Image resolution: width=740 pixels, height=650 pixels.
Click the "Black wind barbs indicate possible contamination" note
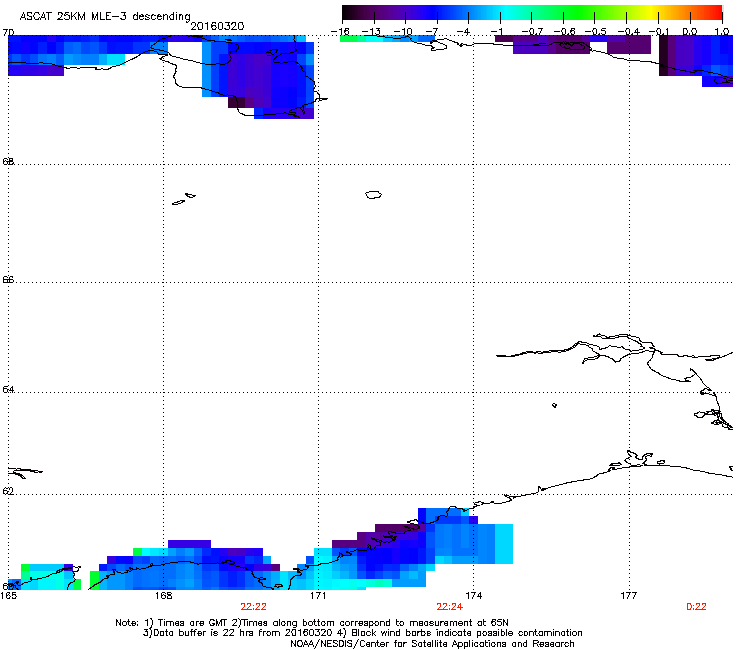pyautogui.click(x=466, y=633)
